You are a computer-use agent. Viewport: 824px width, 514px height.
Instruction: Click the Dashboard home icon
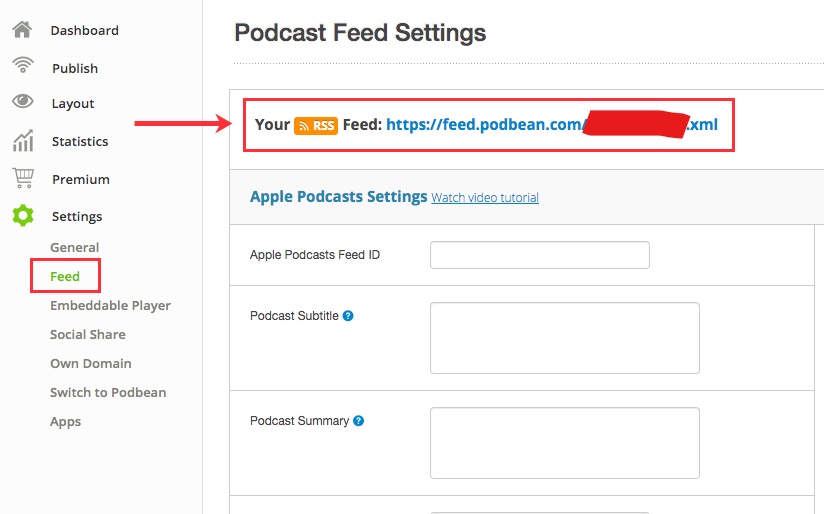(x=23, y=29)
